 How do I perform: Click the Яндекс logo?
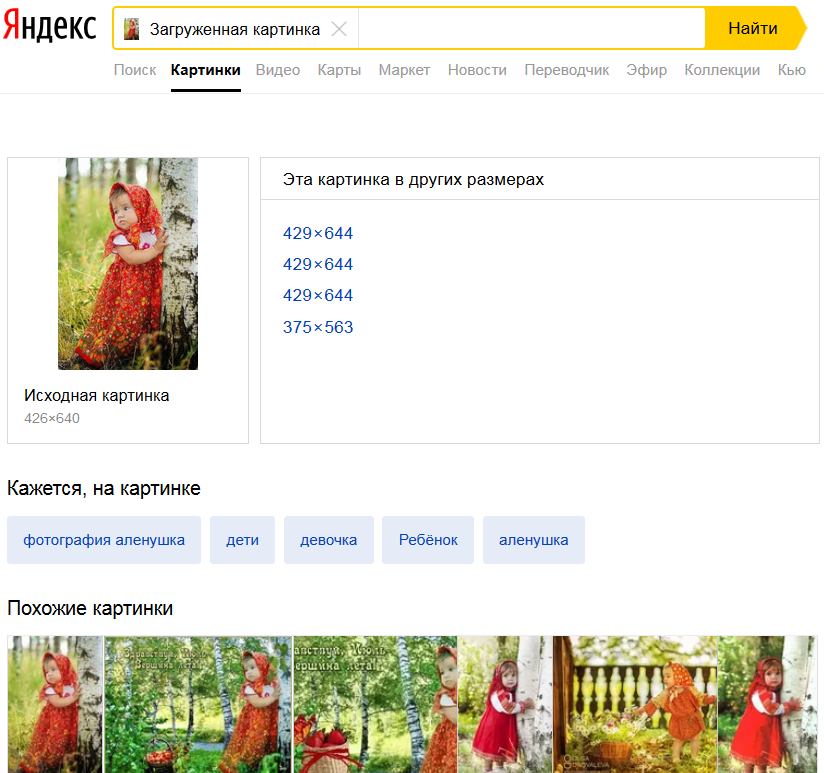(x=50, y=26)
